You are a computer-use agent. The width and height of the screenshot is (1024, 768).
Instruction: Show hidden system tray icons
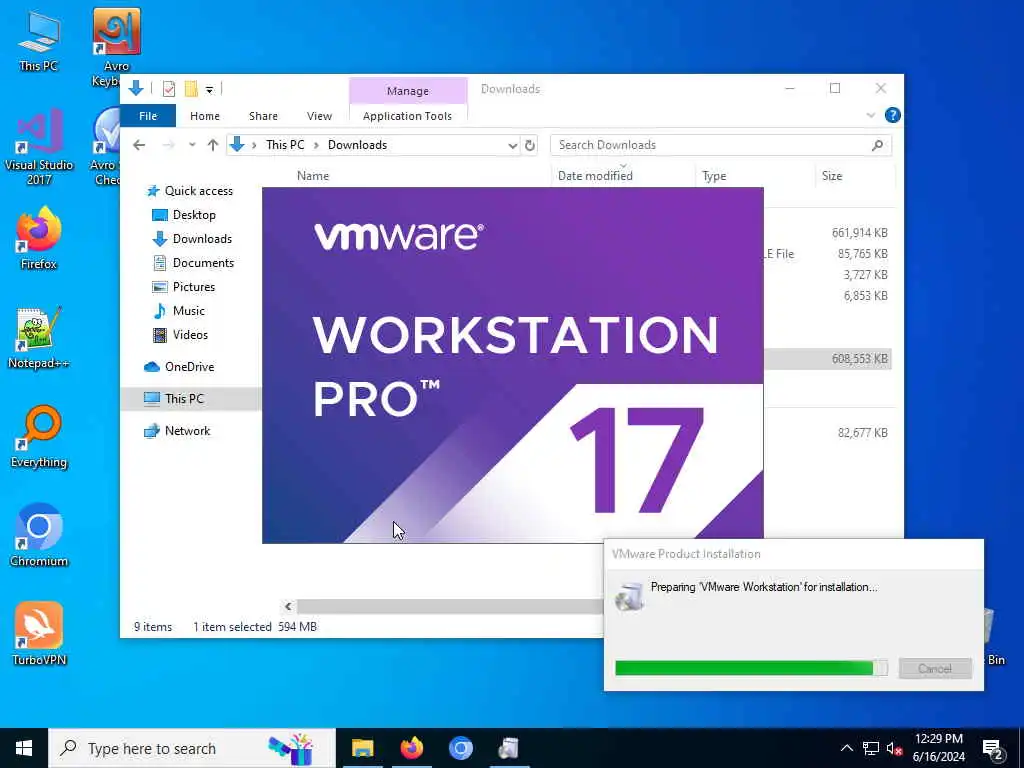(846, 748)
